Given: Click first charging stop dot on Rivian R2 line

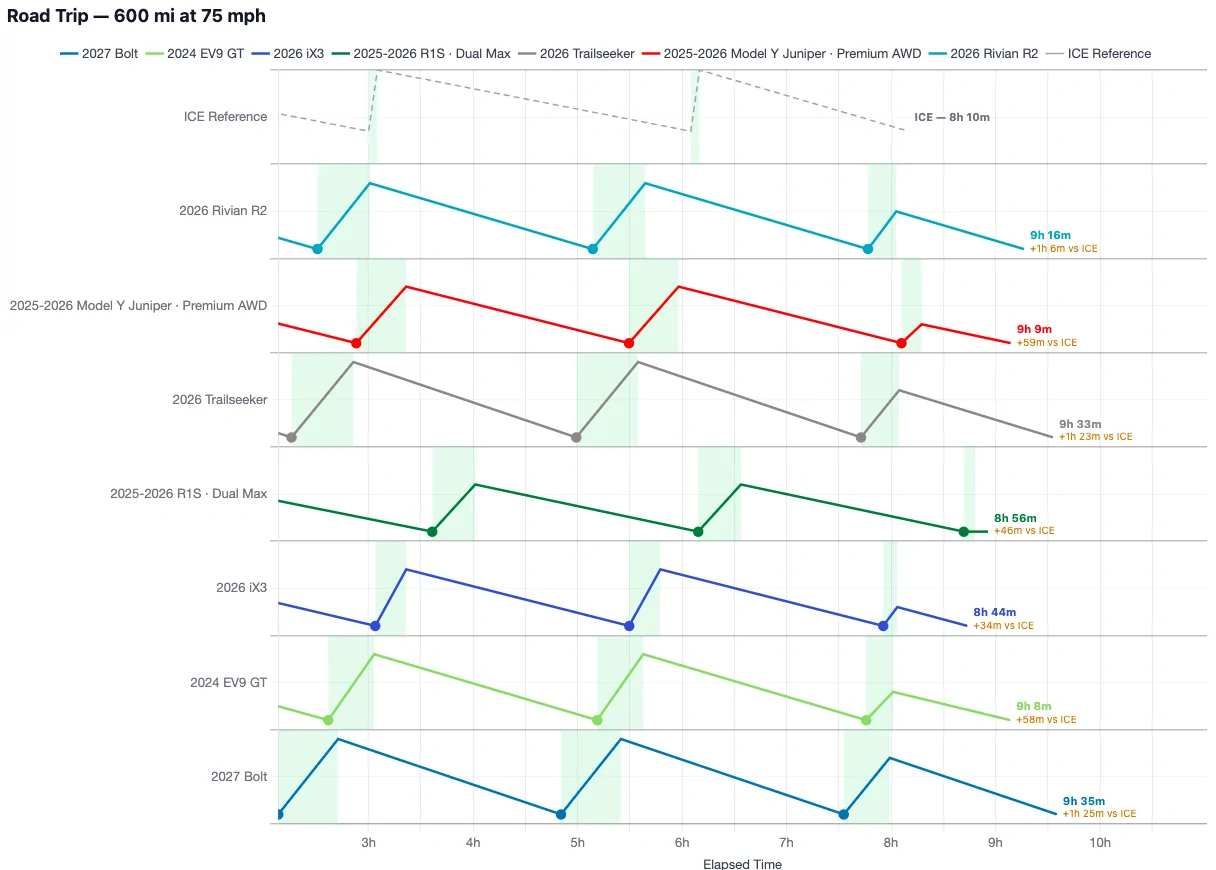Looking at the screenshot, I should (317, 249).
